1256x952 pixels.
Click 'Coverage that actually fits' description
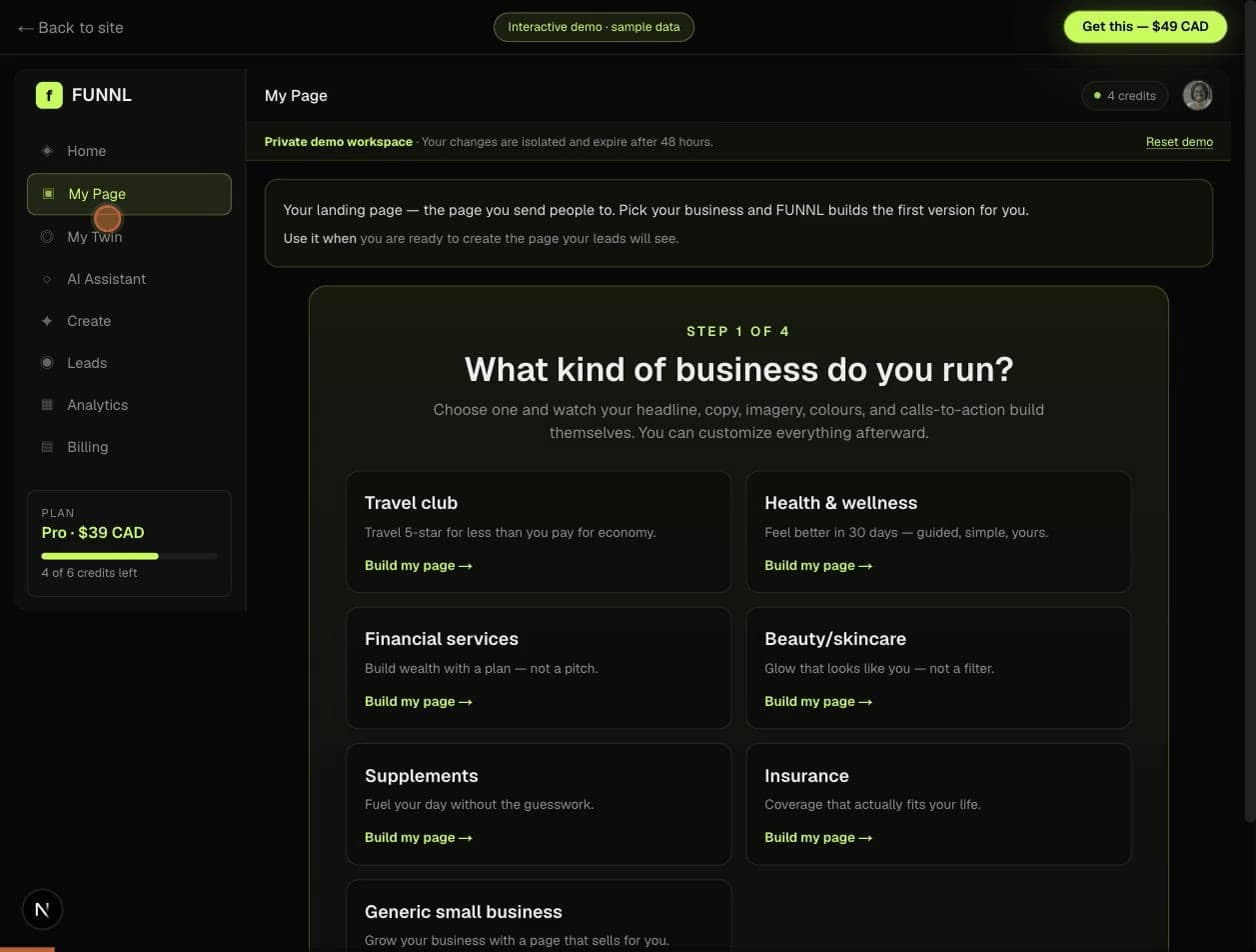click(873, 805)
